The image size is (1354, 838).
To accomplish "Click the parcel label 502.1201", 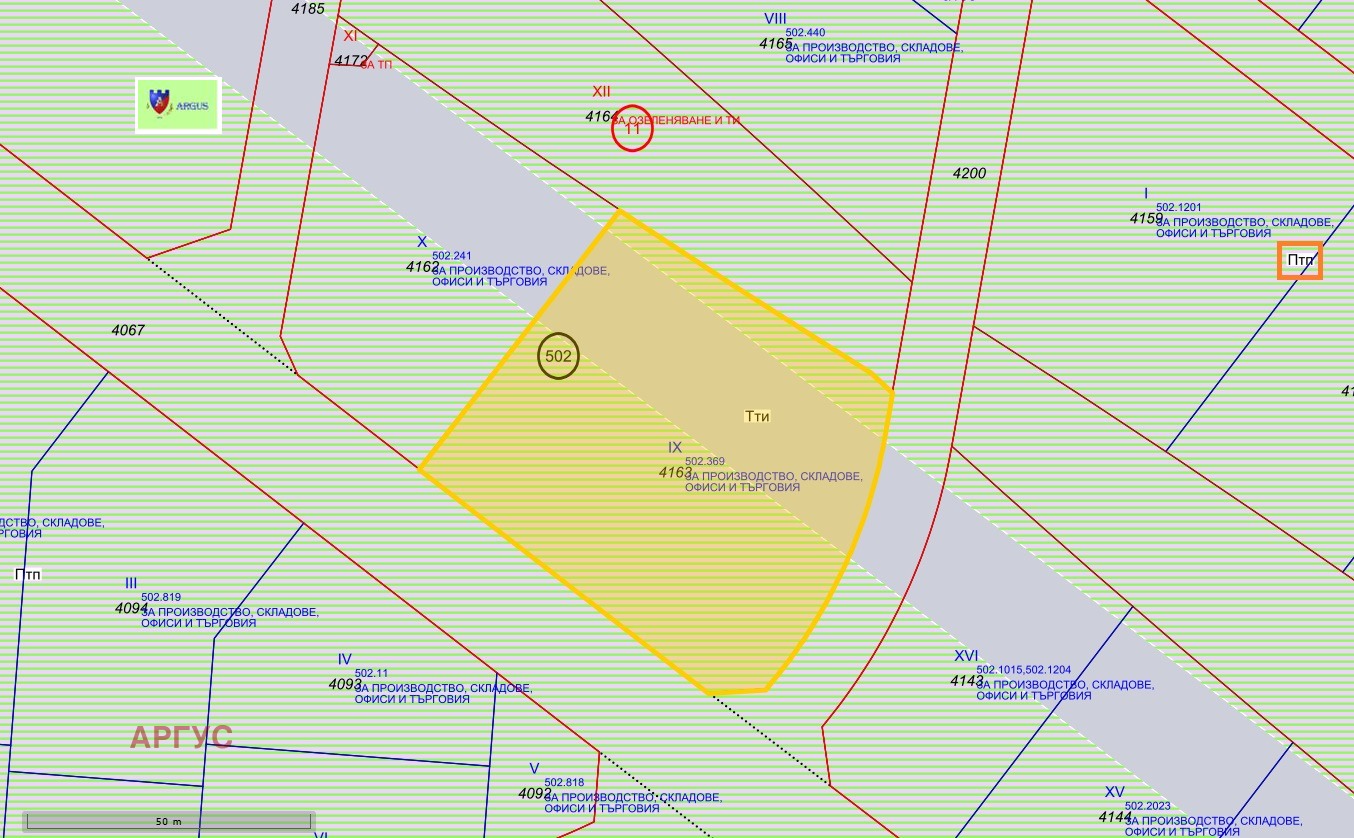I will [x=1179, y=208].
